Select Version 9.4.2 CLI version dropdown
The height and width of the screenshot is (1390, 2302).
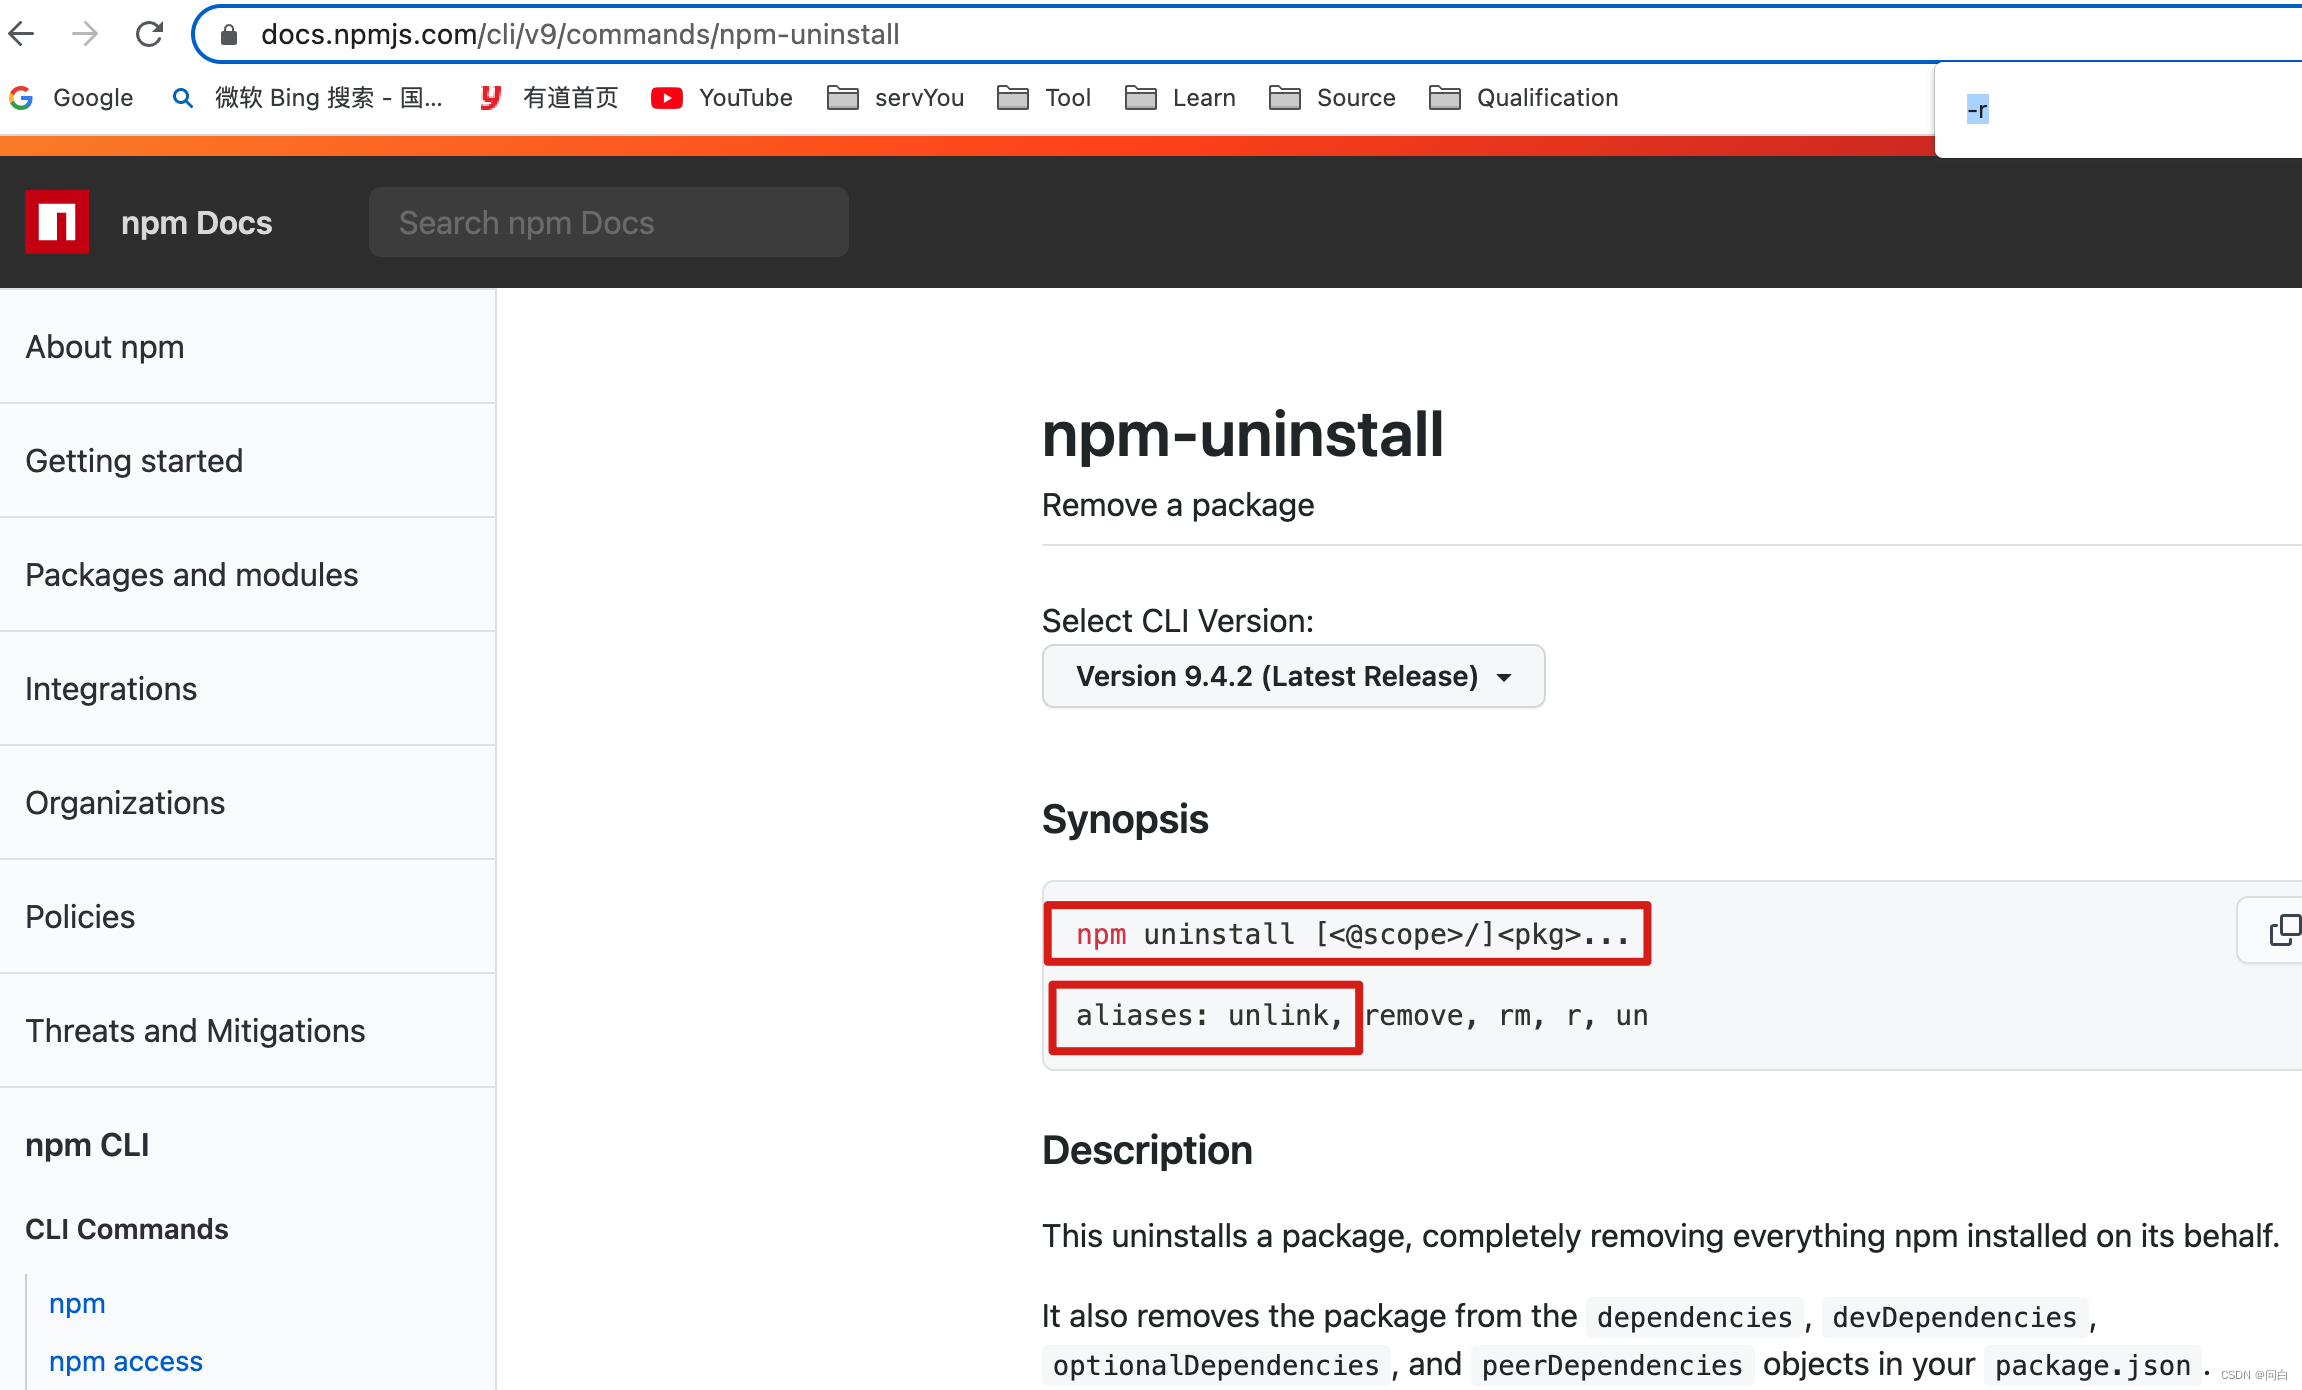tap(1292, 676)
